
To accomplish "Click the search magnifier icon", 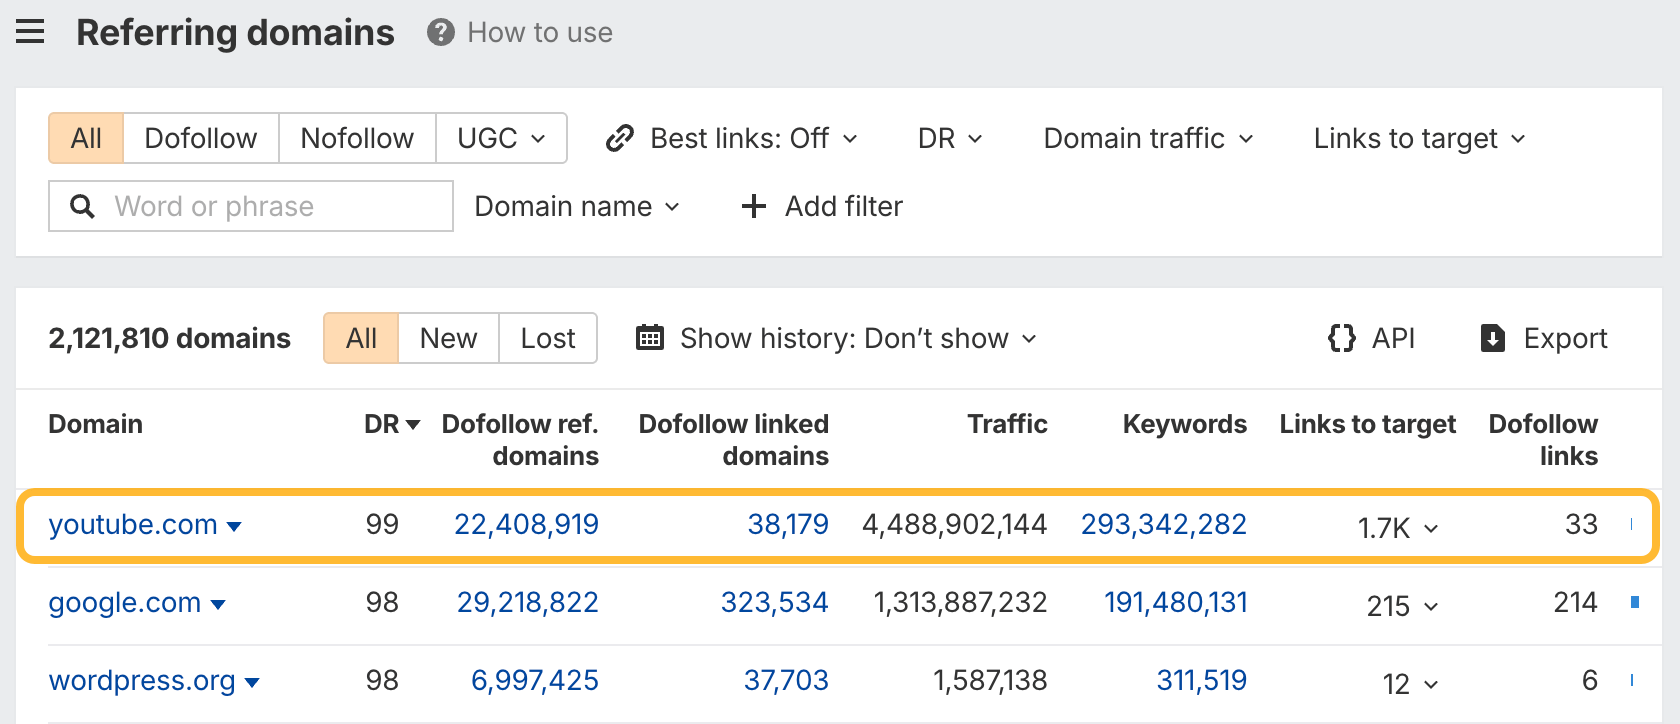I will coord(82,206).
